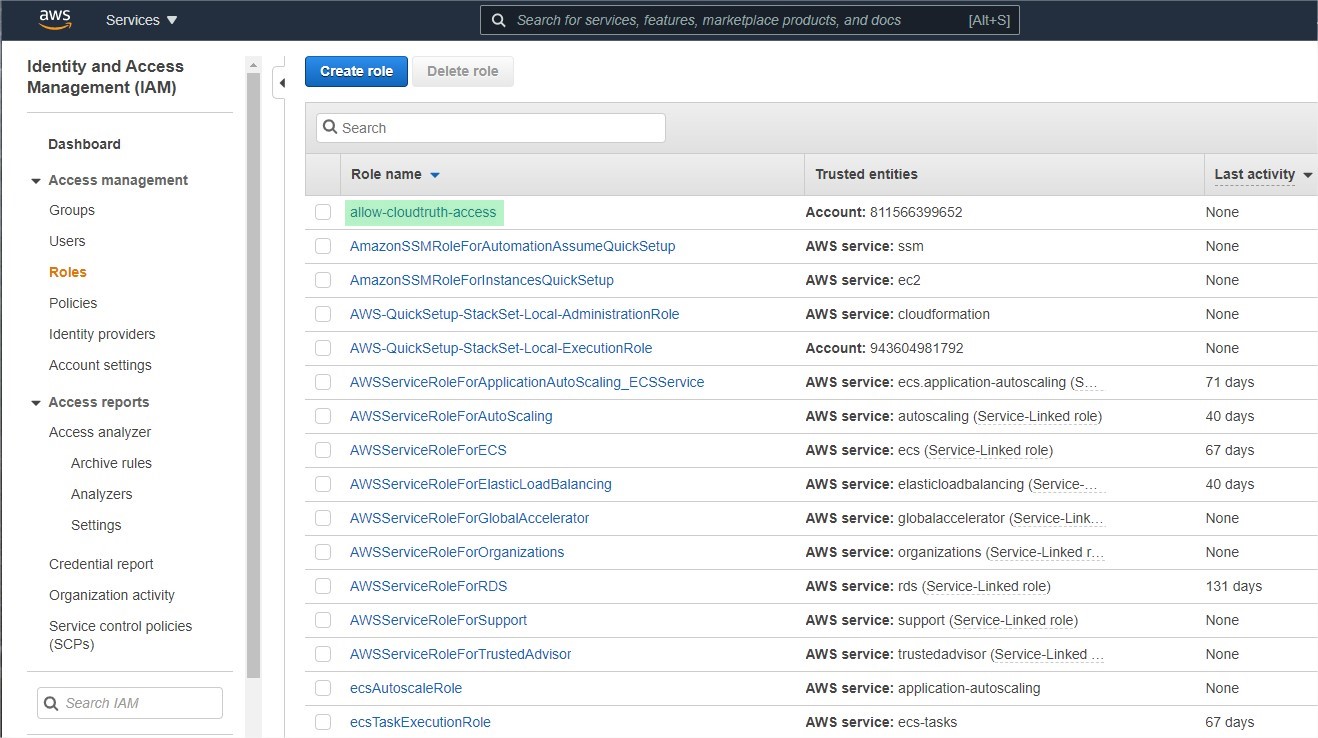Click the disabled Delete role button
1318x738 pixels.
pos(462,71)
